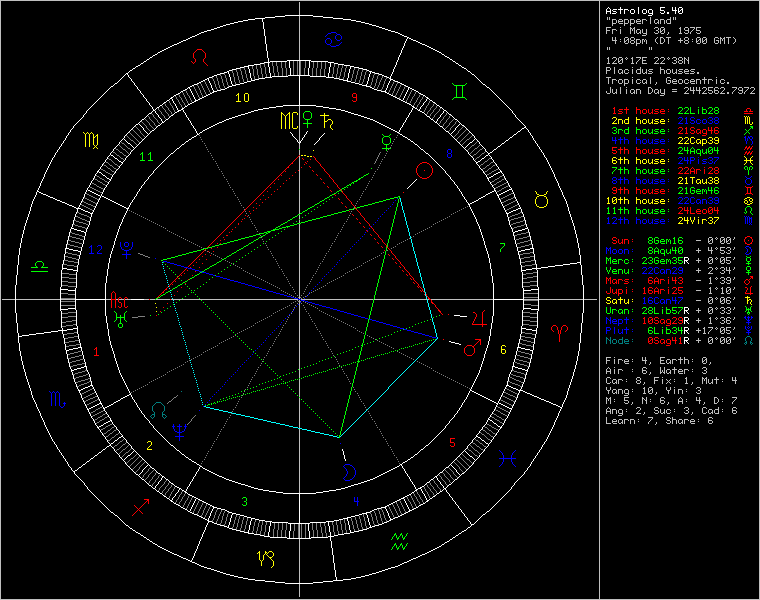The width and height of the screenshot is (760, 600).
Task: Click the 'Julian Day = 2442562.7972' line
Action: pyautogui.click(x=680, y=91)
